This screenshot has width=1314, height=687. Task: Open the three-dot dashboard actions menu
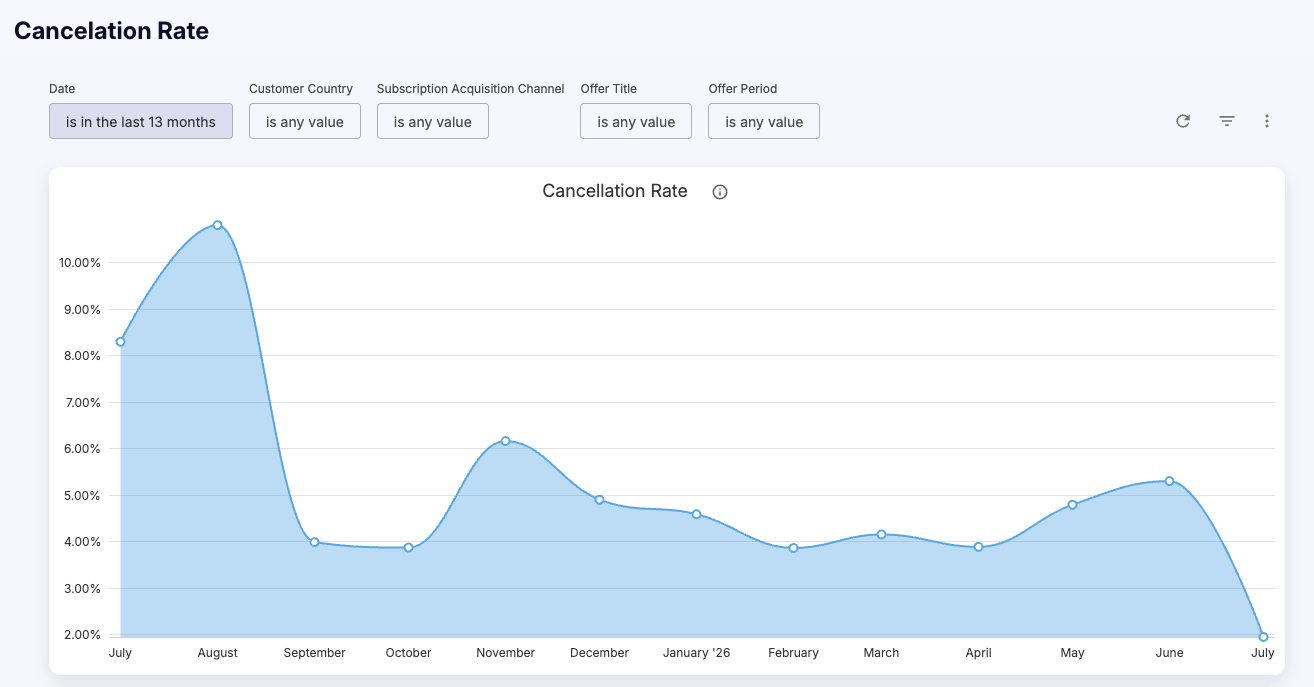pyautogui.click(x=1267, y=121)
